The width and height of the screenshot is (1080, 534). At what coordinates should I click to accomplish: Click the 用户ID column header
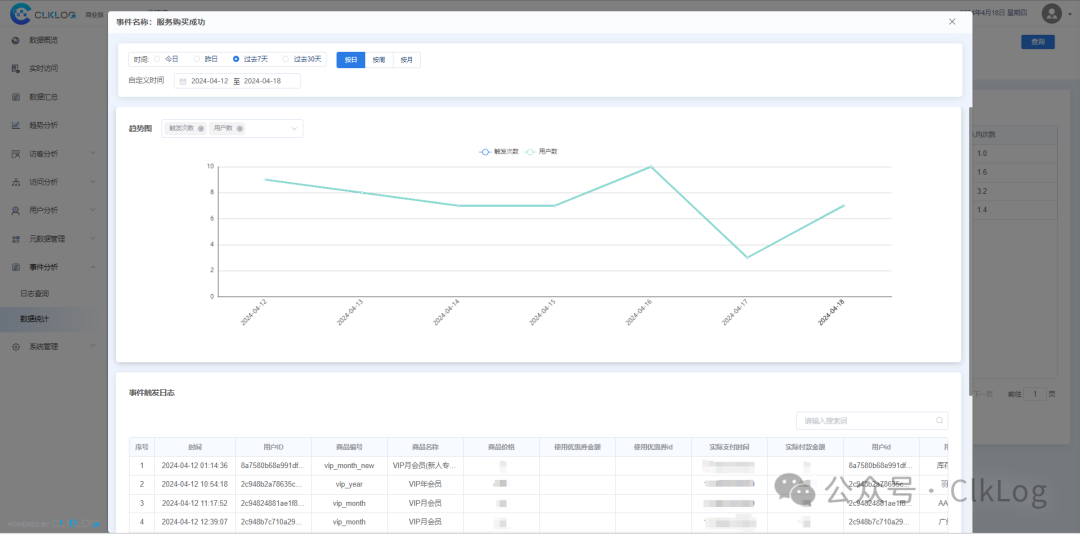point(273,446)
